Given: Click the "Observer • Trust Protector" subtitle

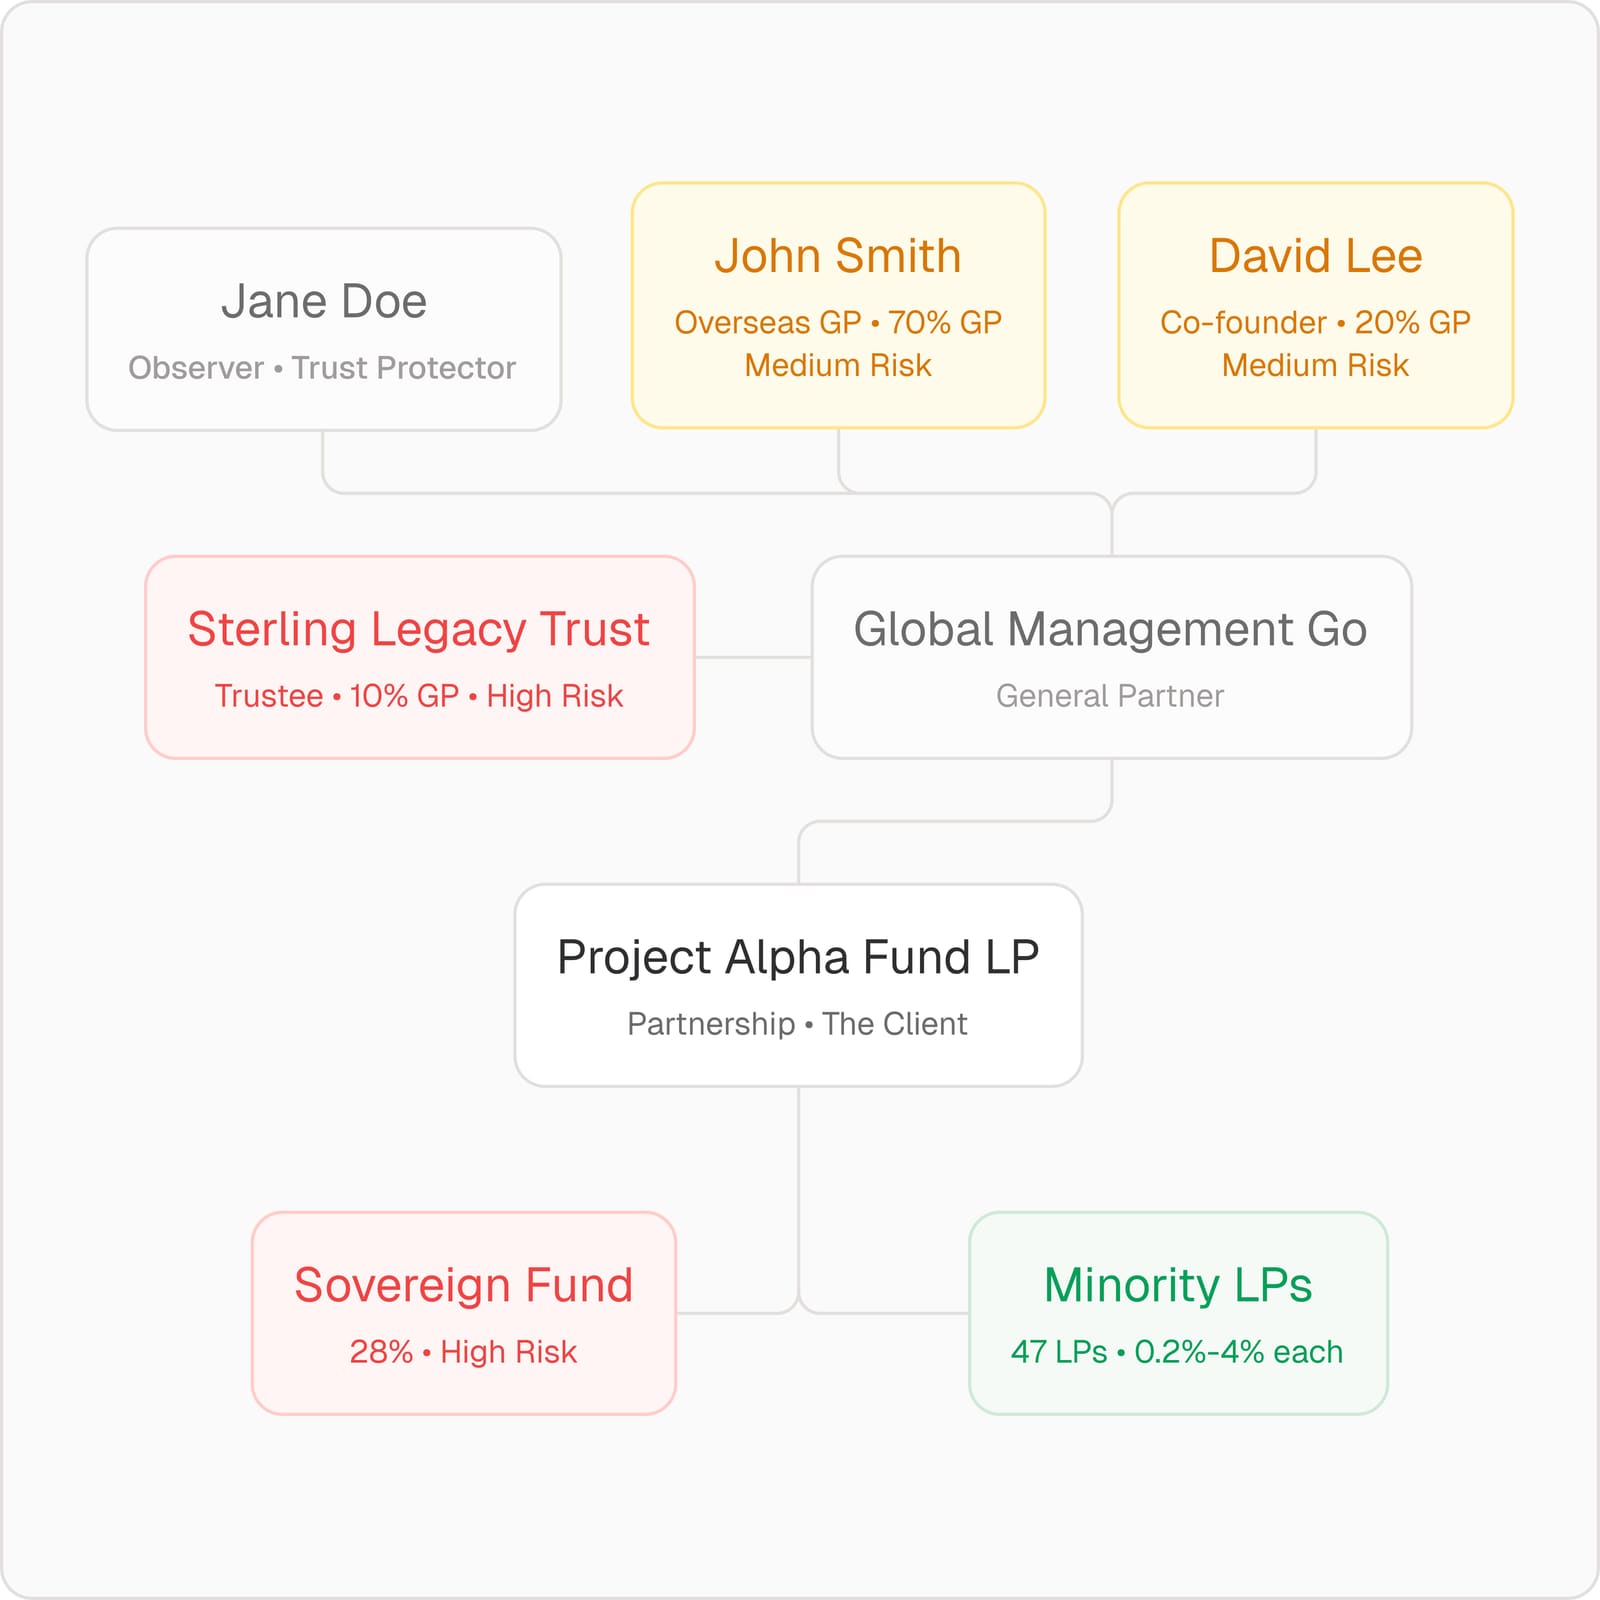Looking at the screenshot, I should point(322,368).
